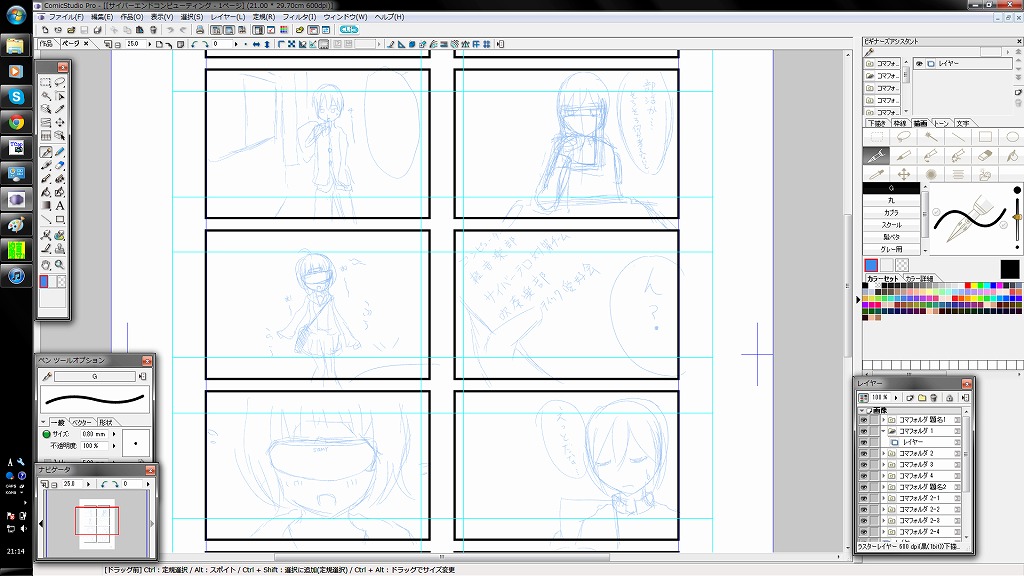Collapse コマフォルダ 1 folder in Layers
The width and height of the screenshot is (1024, 576).
(x=884, y=431)
